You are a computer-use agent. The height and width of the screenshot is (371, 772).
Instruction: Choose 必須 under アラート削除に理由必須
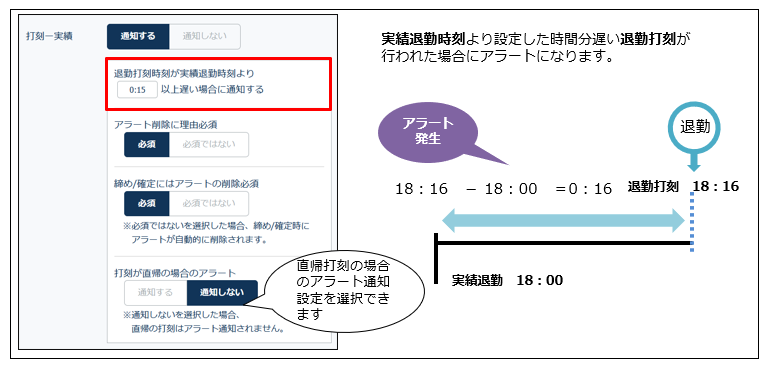tap(147, 145)
